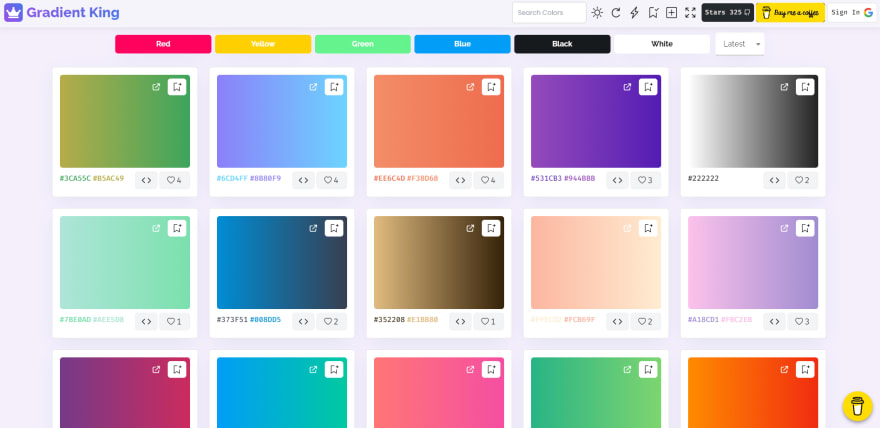This screenshot has height=428, width=880.
Task: Bookmark the #222222 grayscale gradient
Action: click(805, 87)
